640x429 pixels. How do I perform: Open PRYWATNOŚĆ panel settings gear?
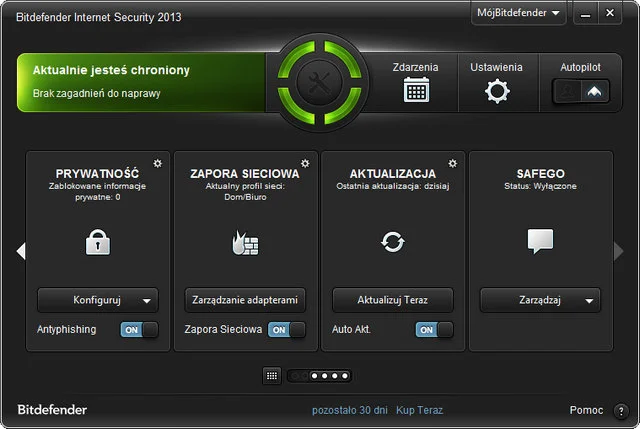[x=158, y=163]
